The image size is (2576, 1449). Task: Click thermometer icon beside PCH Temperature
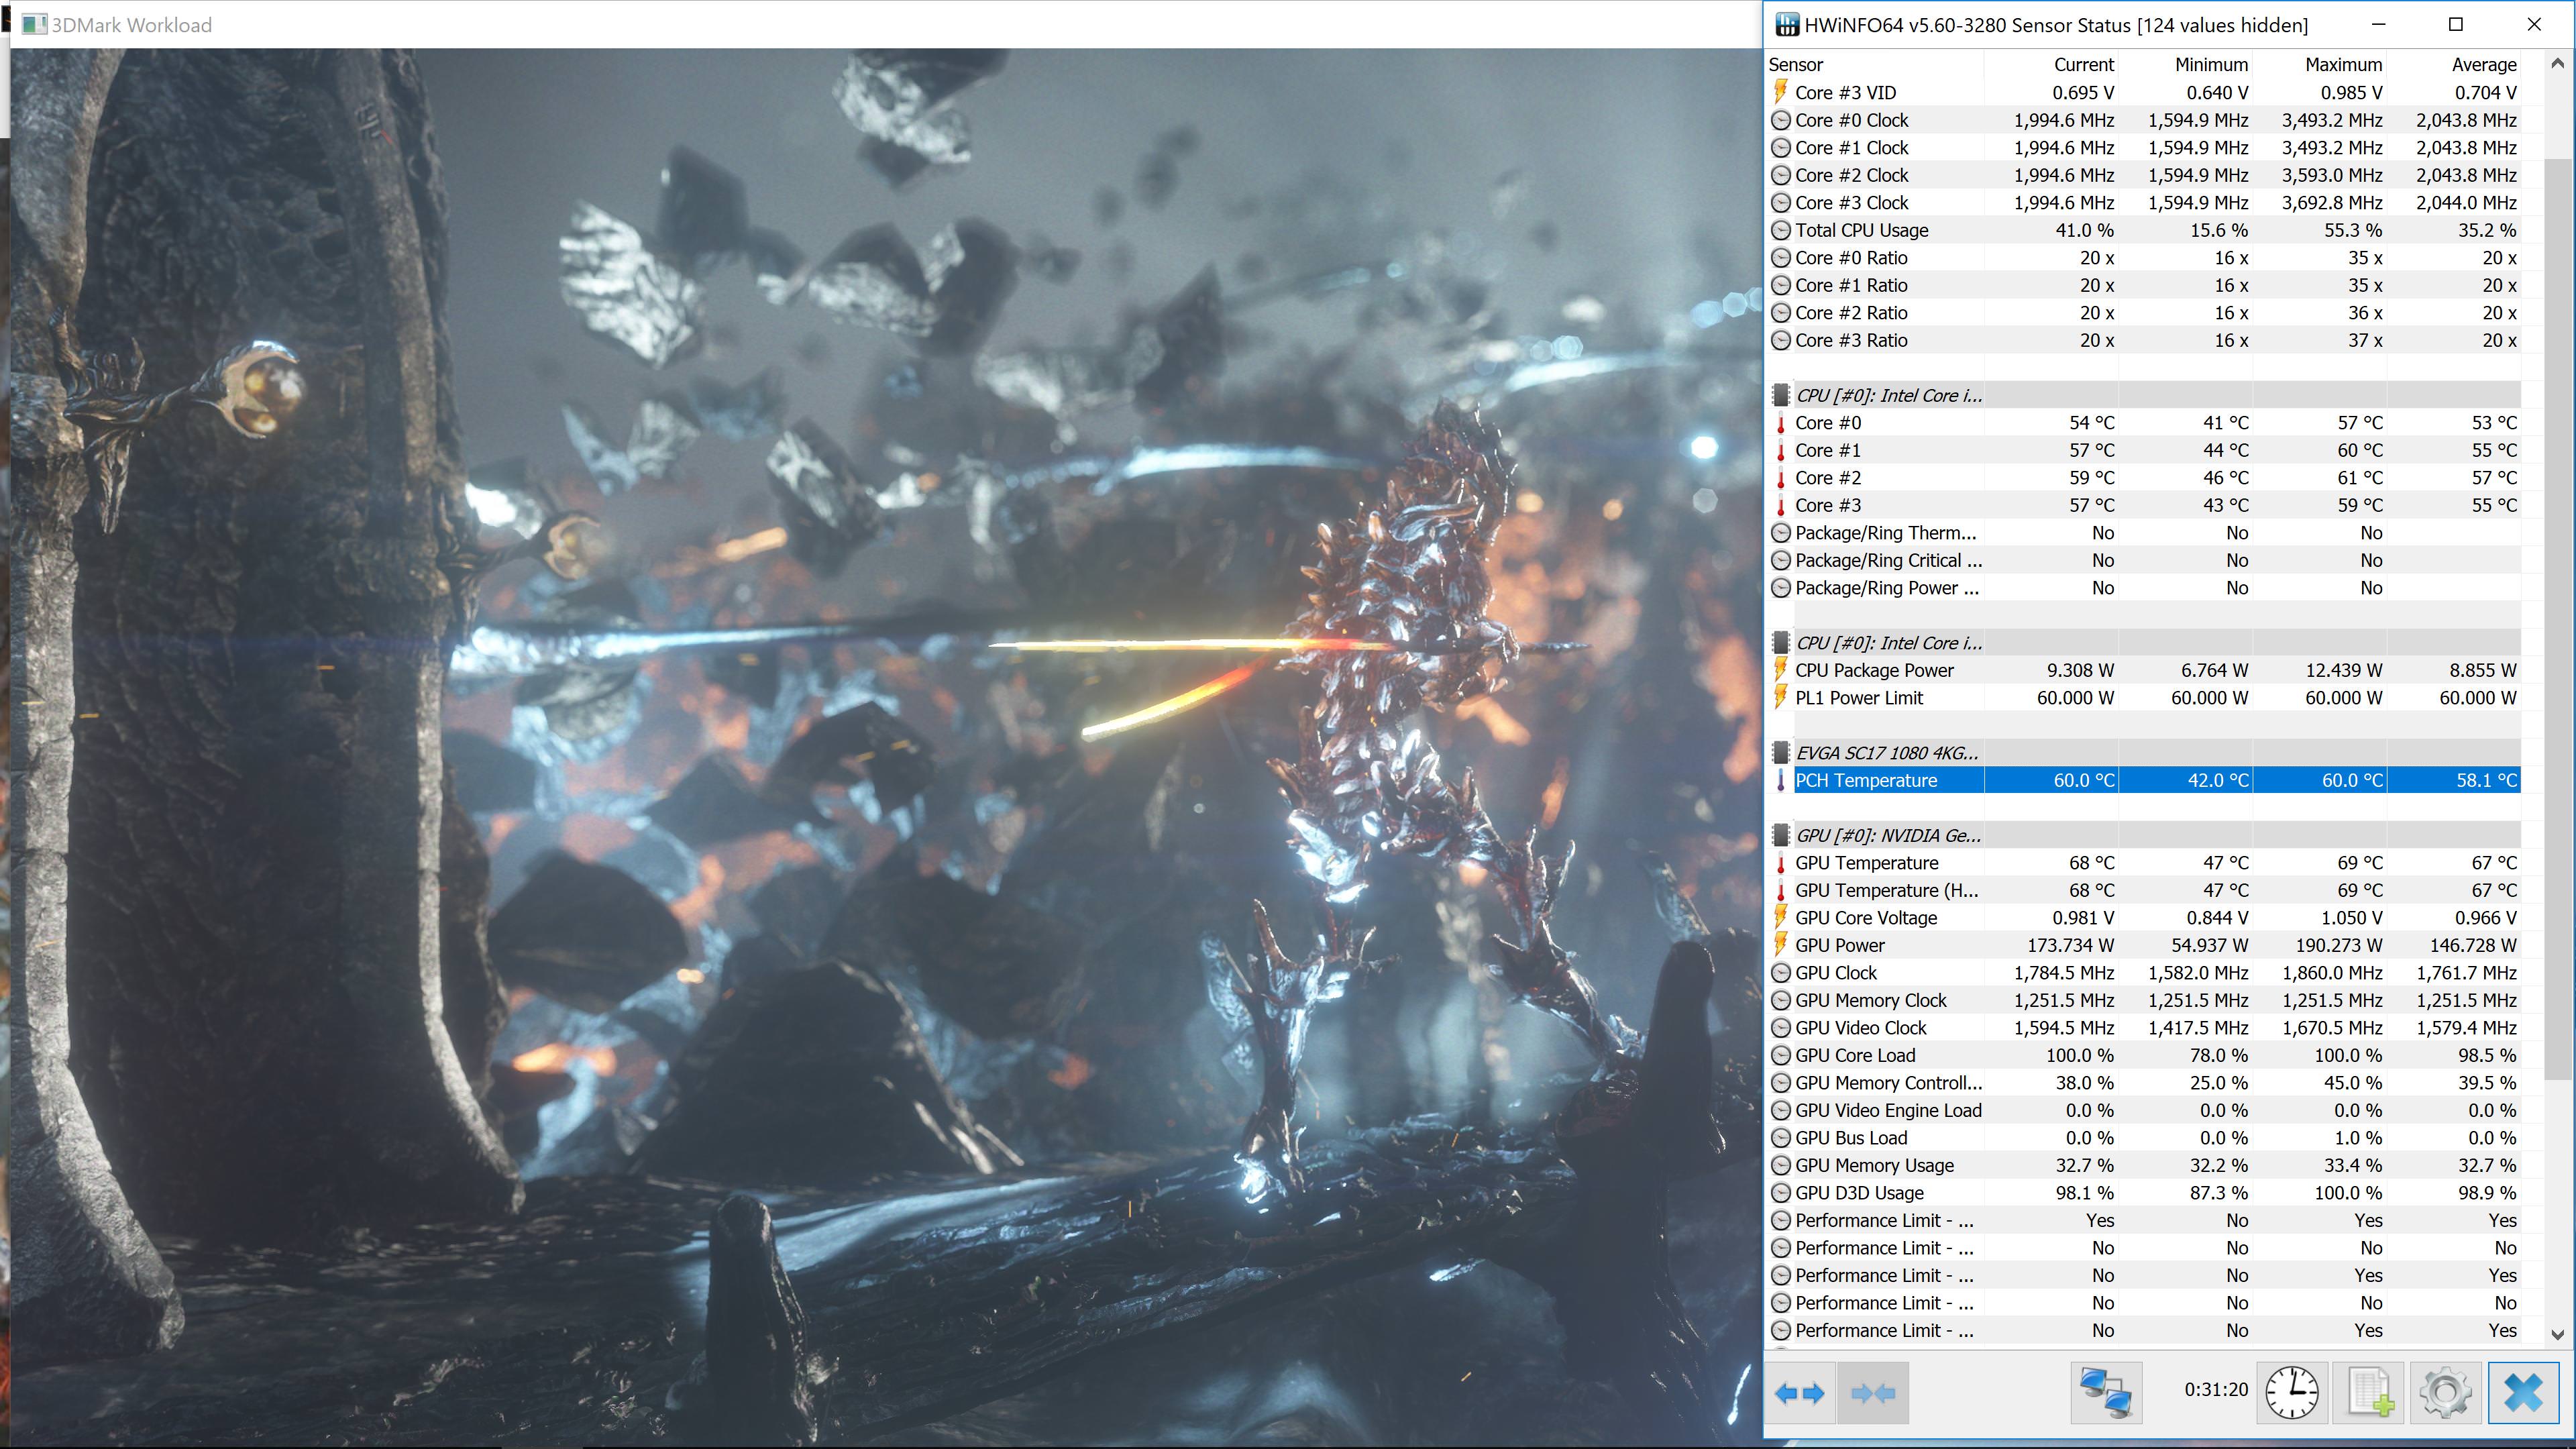1780,780
